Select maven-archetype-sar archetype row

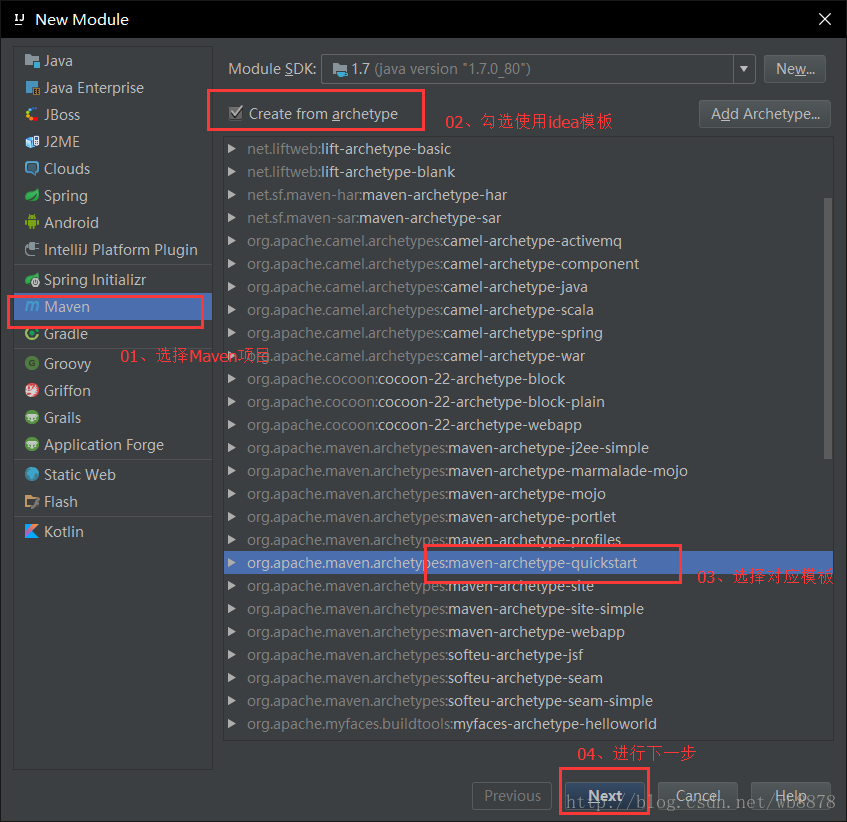click(x=528, y=218)
